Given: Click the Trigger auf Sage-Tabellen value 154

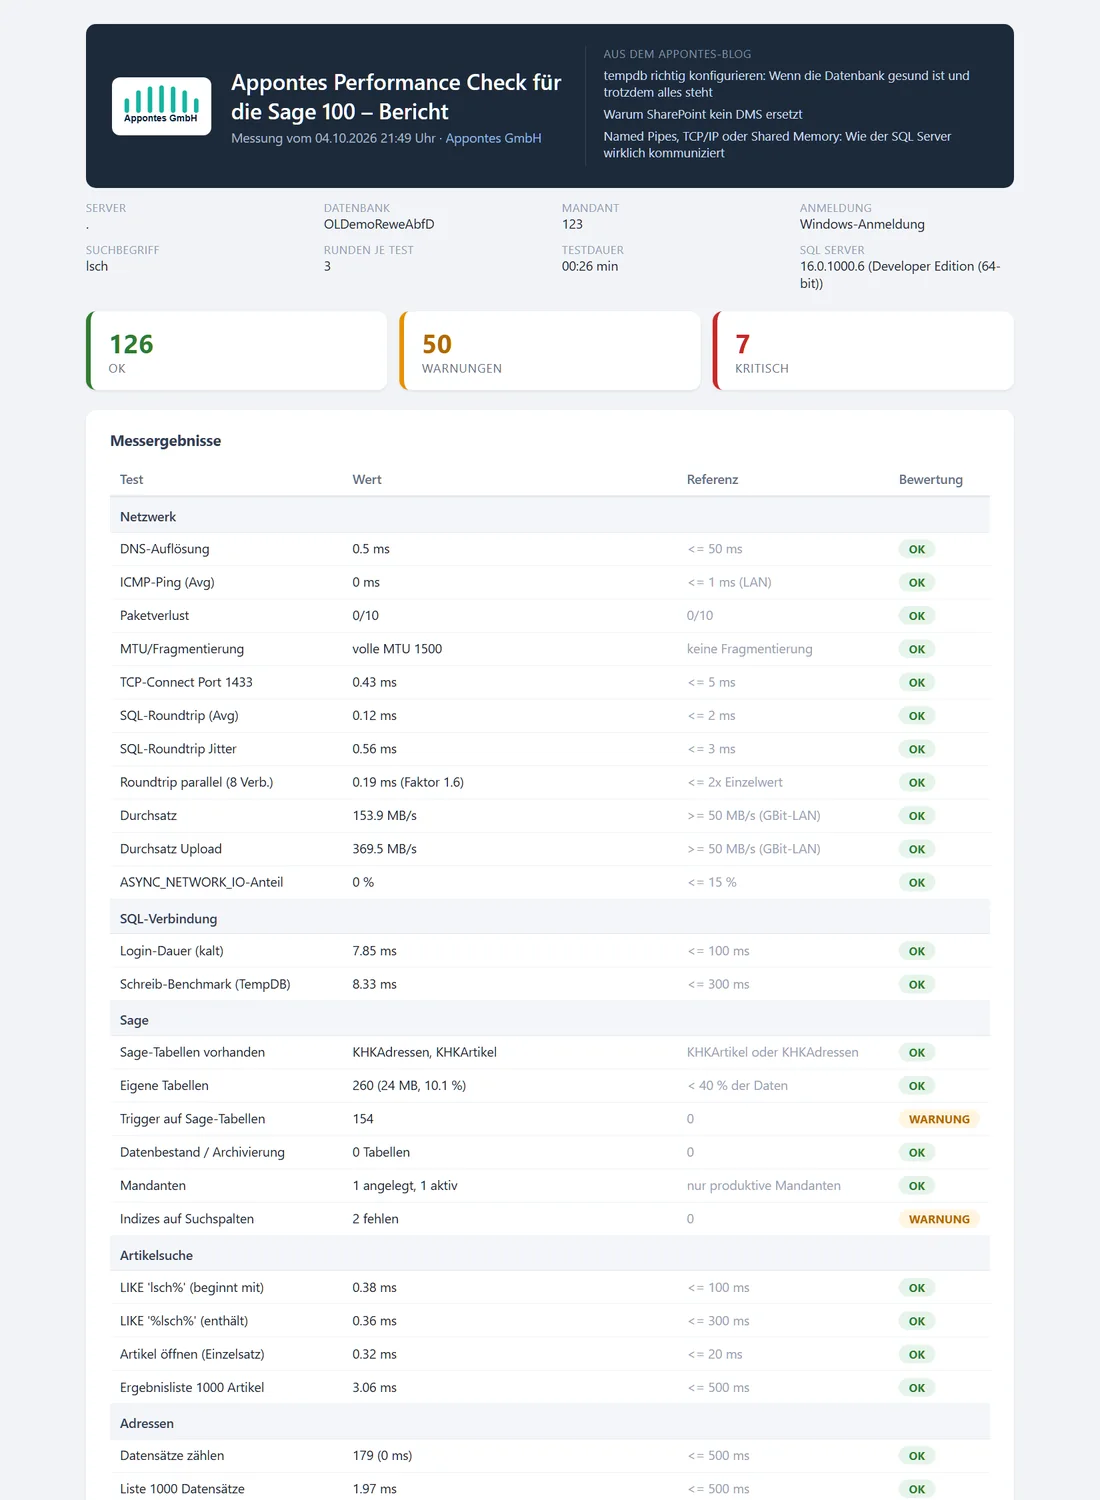Looking at the screenshot, I should [363, 1119].
